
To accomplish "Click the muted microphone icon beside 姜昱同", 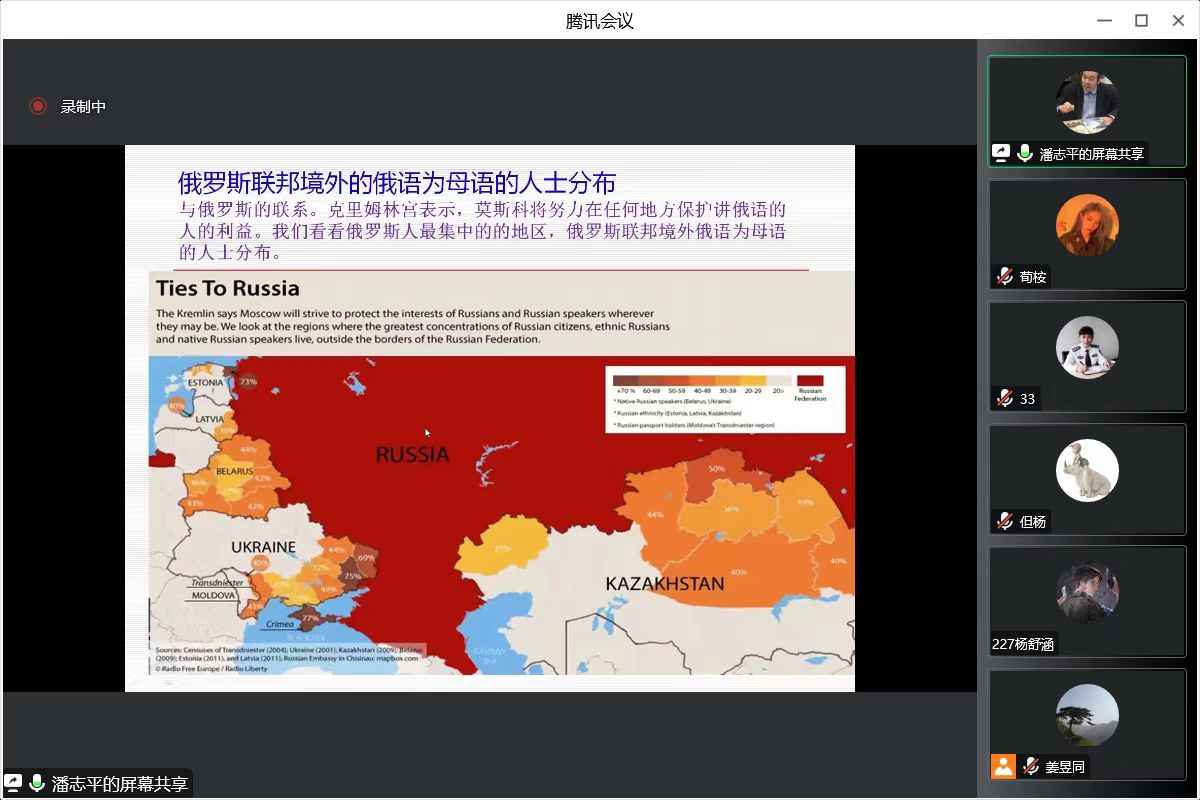I will pyautogui.click(x=1030, y=766).
